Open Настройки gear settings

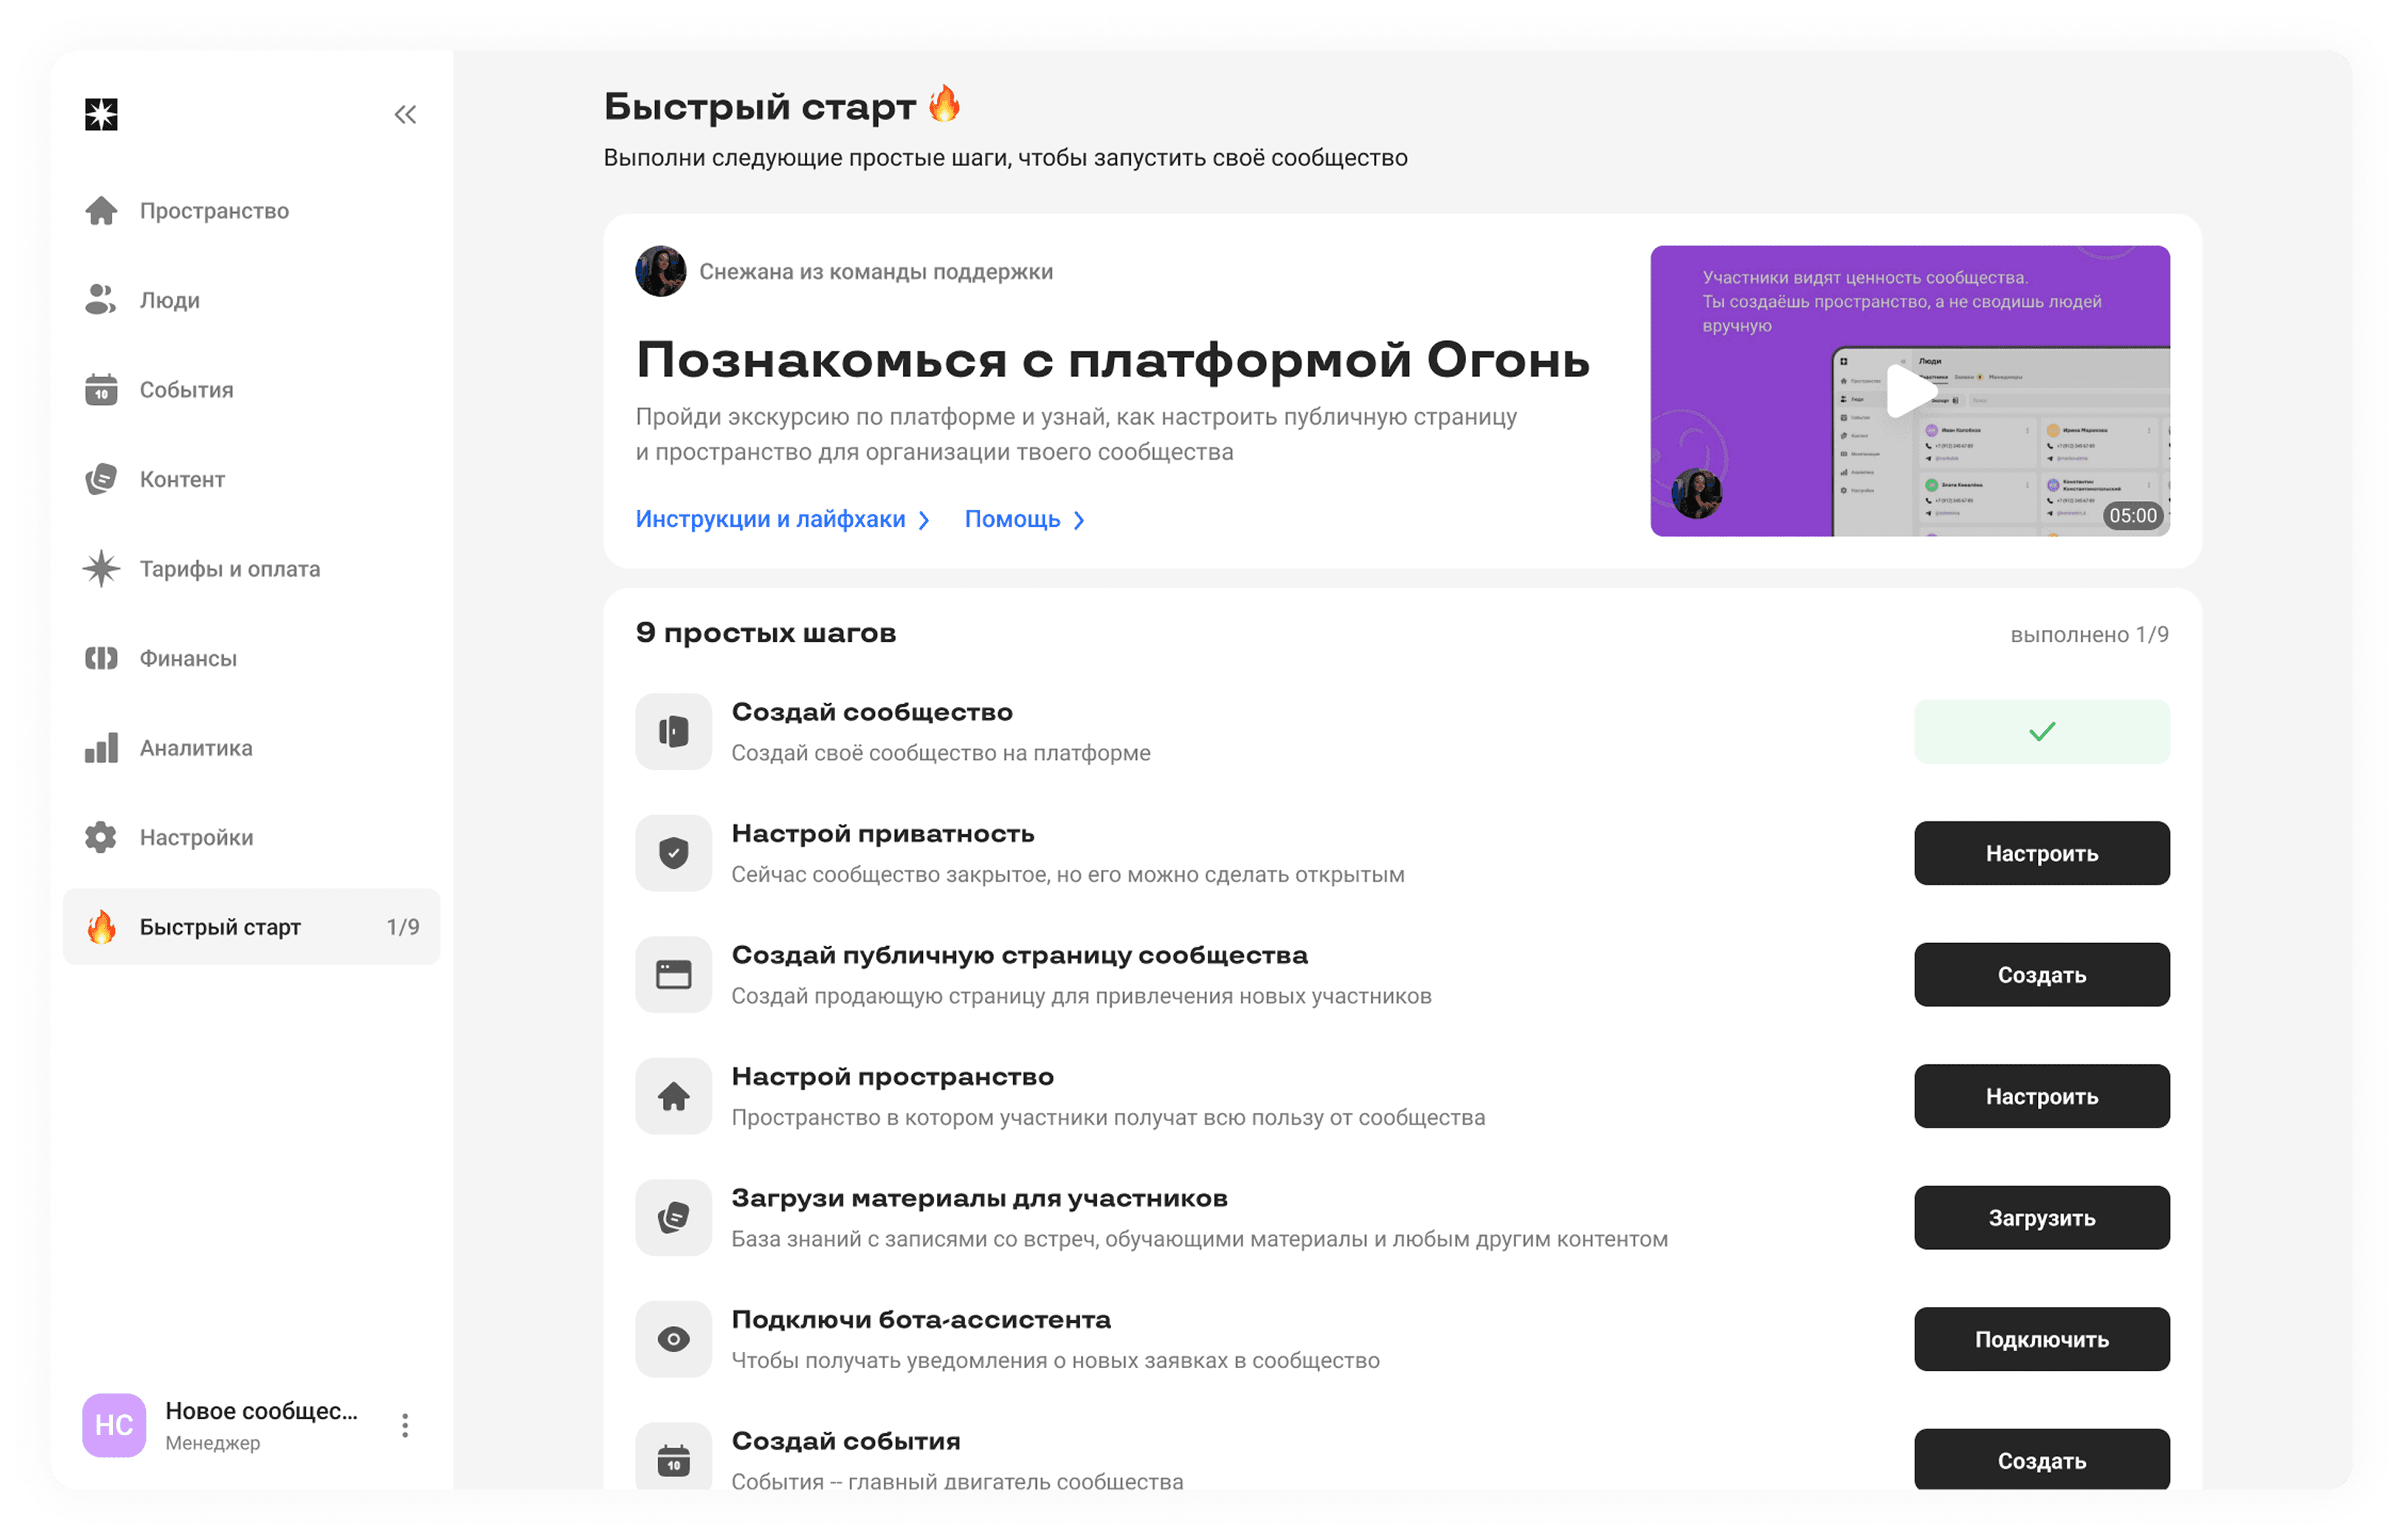pyautogui.click(x=195, y=837)
